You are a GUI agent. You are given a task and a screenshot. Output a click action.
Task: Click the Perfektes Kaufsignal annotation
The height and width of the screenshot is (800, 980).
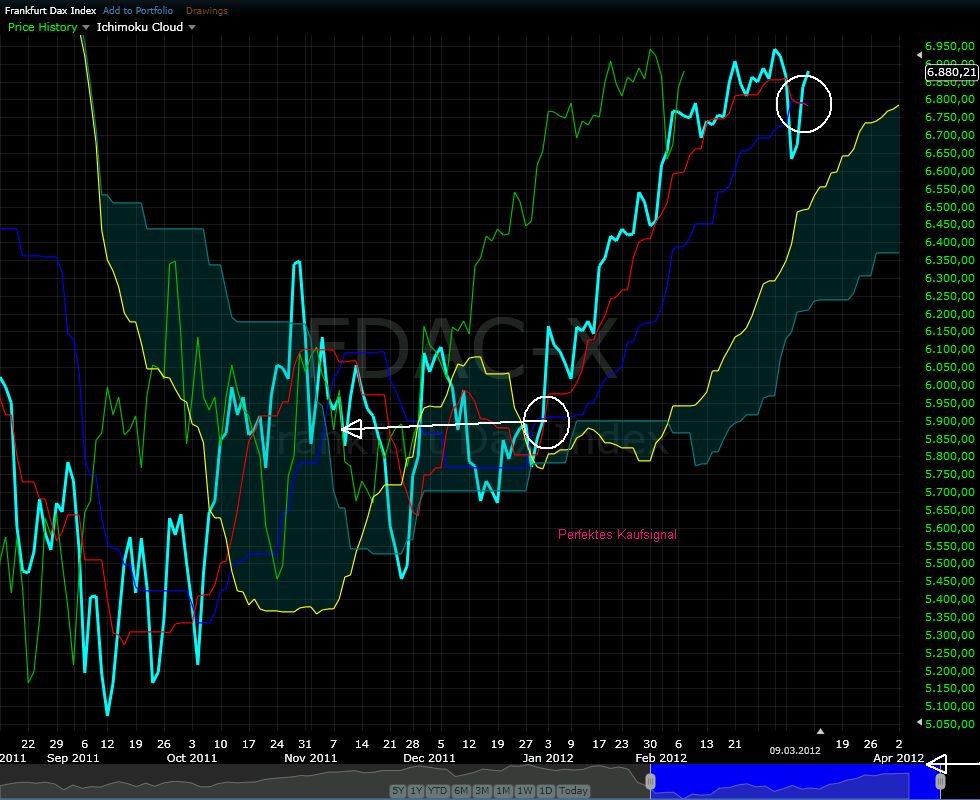[617, 534]
